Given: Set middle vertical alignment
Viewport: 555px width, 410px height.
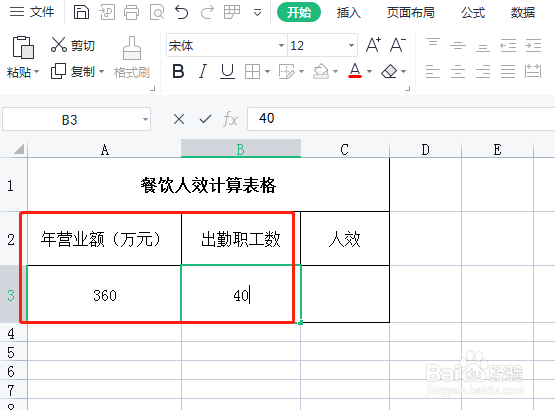Looking at the screenshot, I should tap(458, 45).
